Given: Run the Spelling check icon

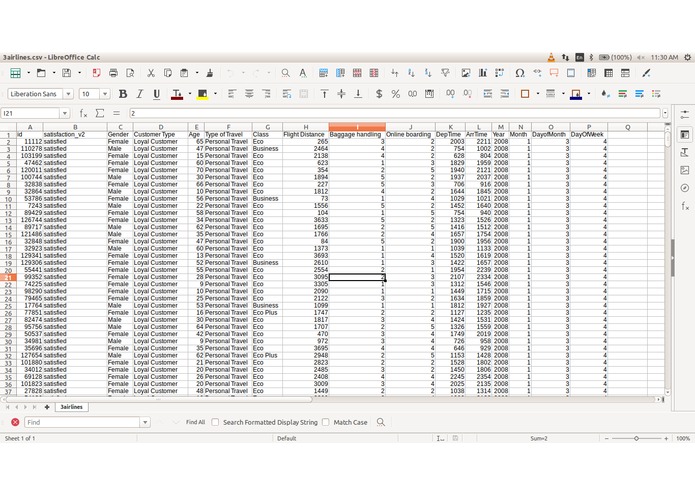Looking at the screenshot, I should pos(303,73).
